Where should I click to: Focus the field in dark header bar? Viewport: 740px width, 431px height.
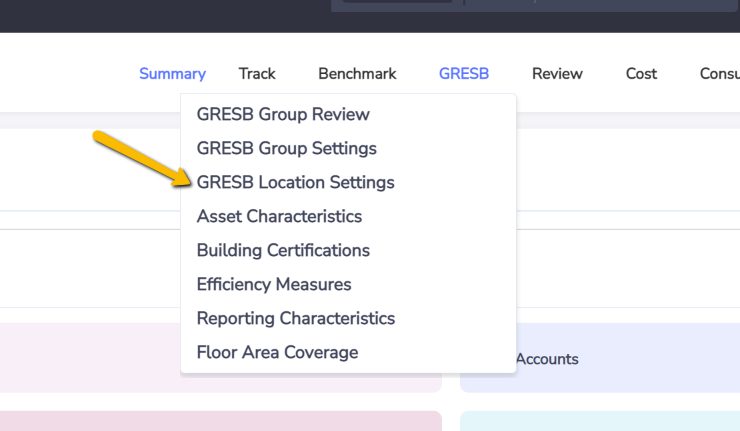click(535, 5)
